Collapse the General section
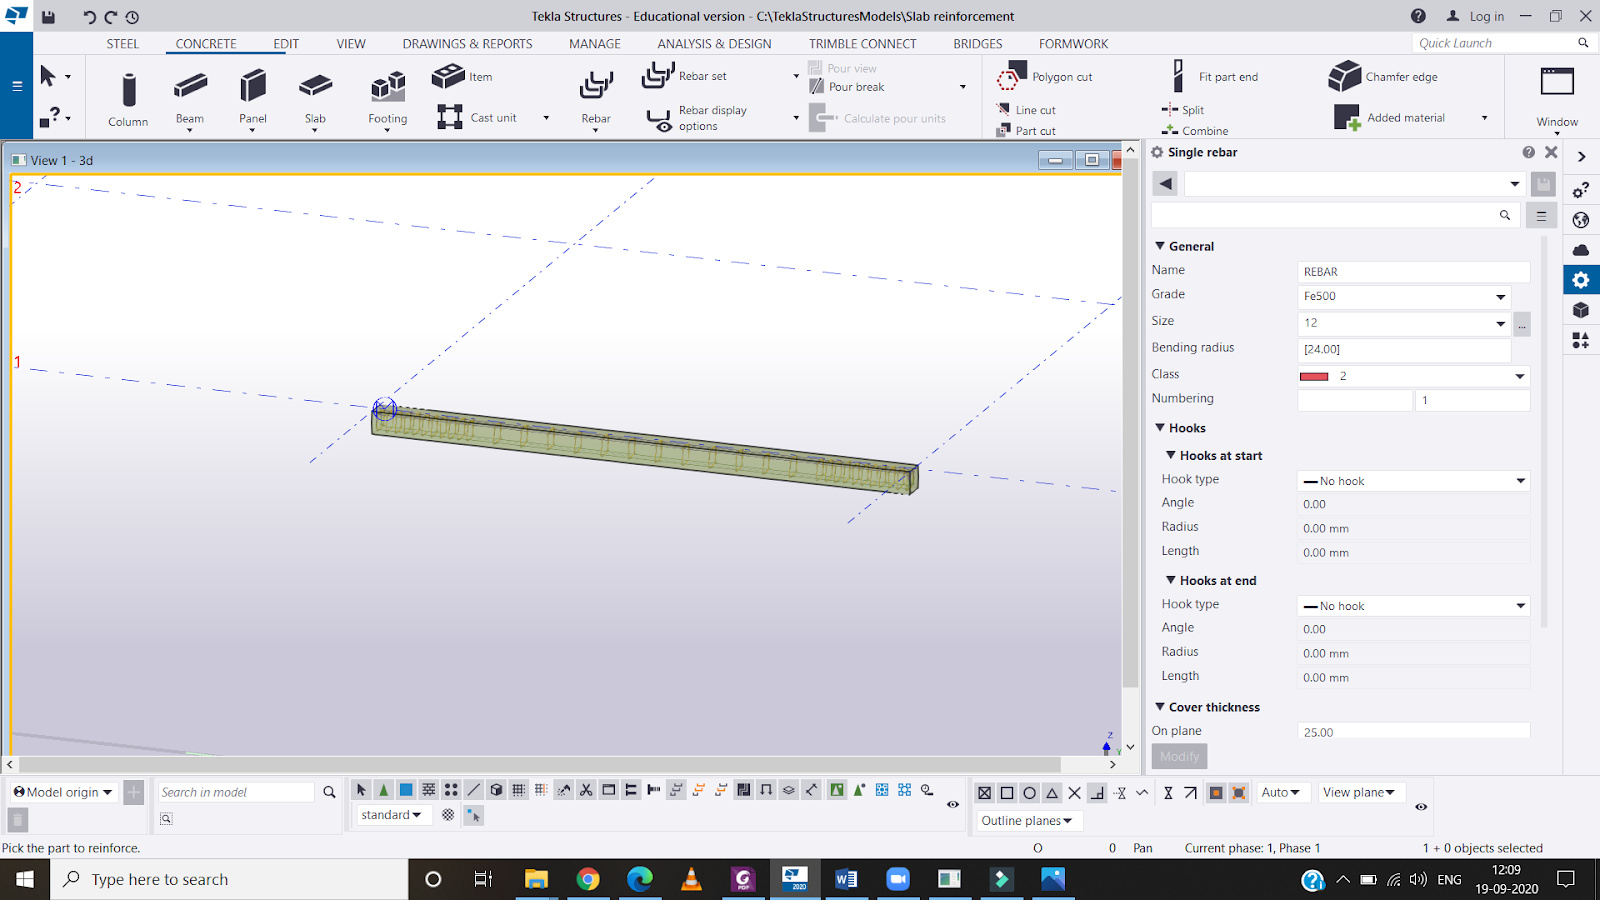1600x900 pixels. click(x=1160, y=246)
